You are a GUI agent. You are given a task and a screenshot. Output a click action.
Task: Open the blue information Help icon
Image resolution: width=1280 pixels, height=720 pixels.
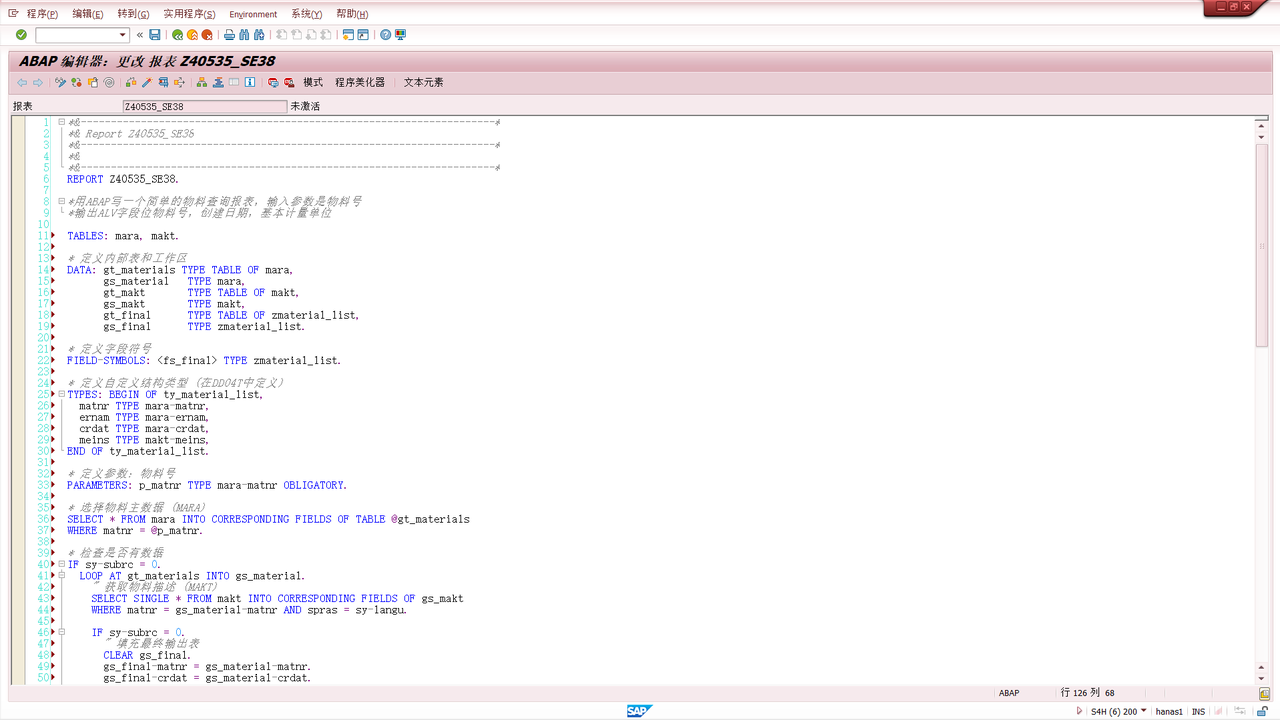pyautogui.click(x=250, y=83)
